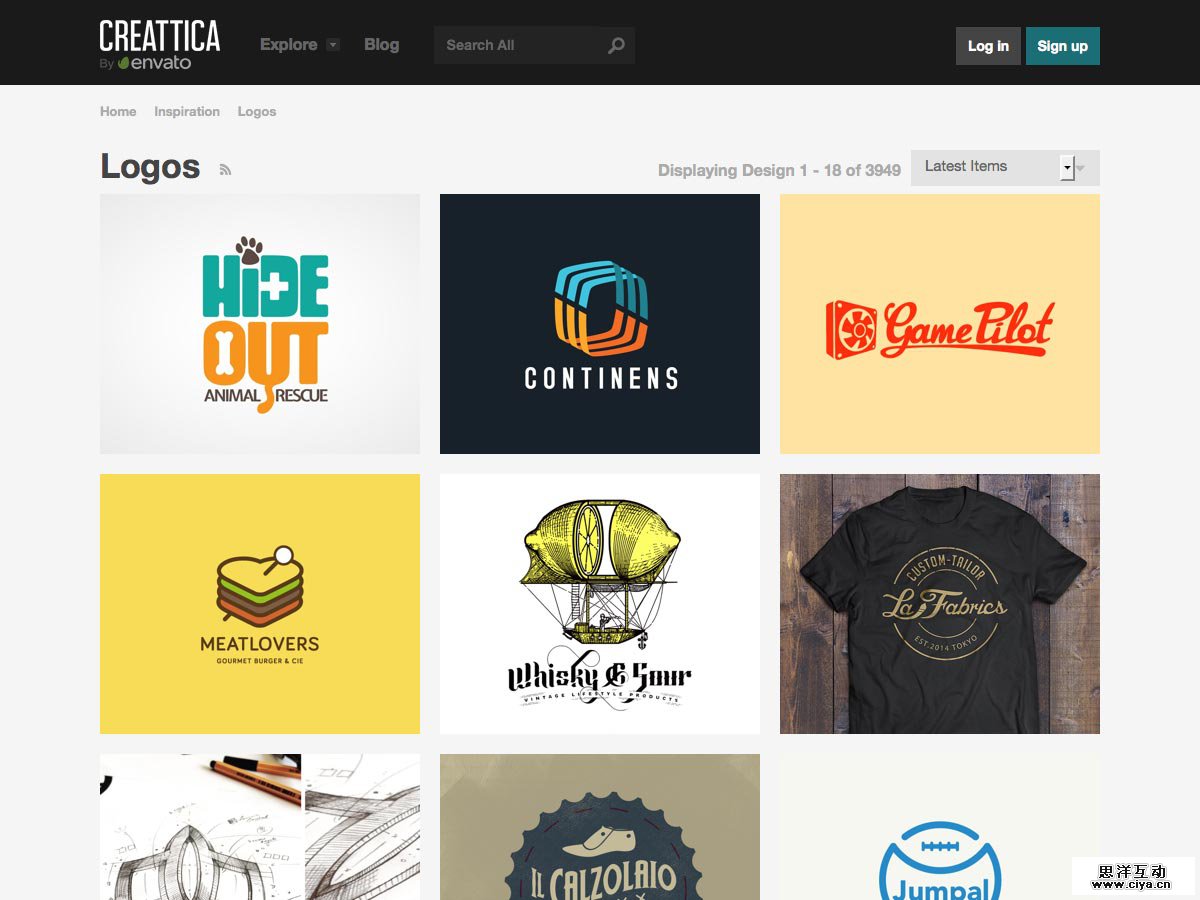View the Continens logo design

pos(599,323)
